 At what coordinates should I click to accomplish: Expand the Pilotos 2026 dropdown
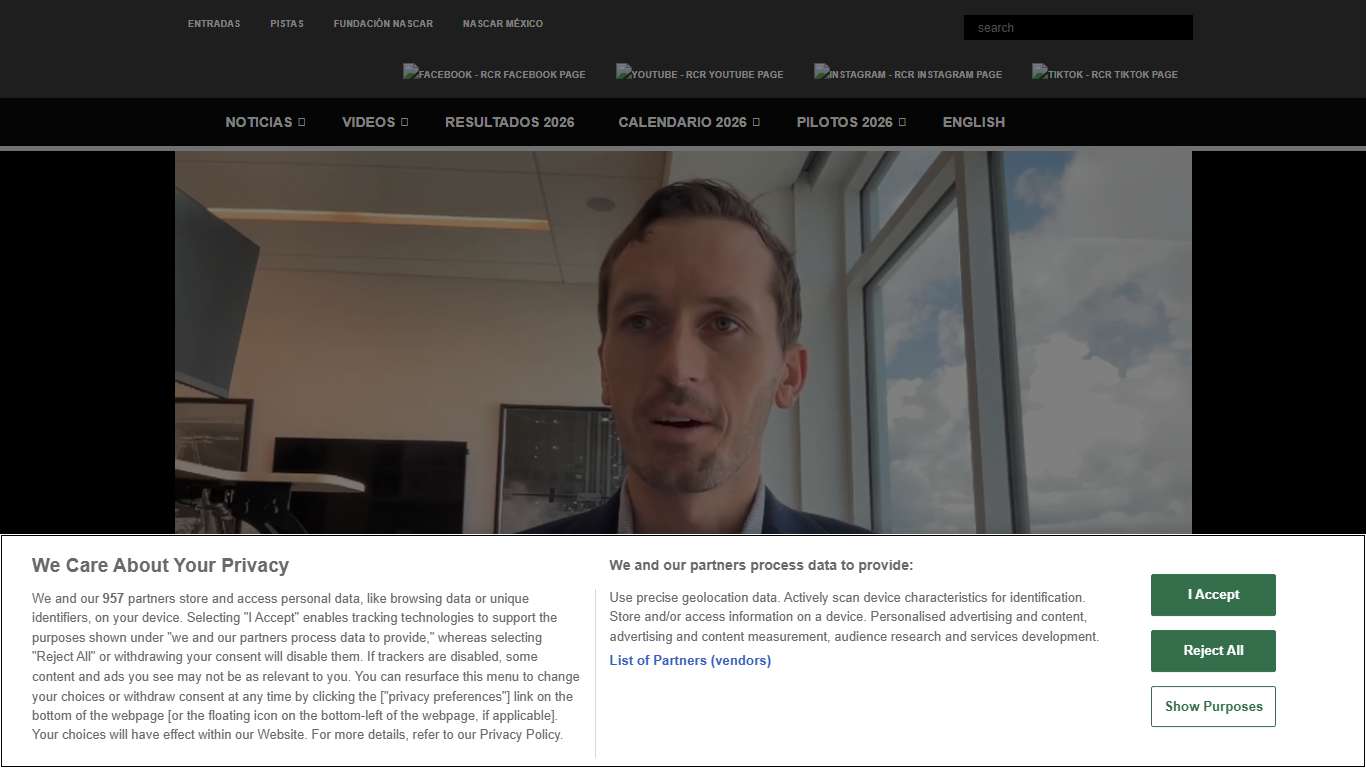pyautogui.click(x=850, y=122)
